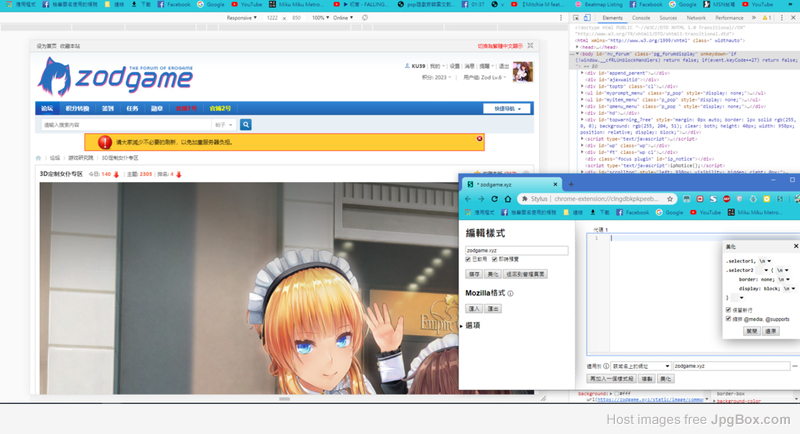The height and width of the screenshot is (434, 800).
Task: Click the YouTube bookmark in Stylus window
Action: (706, 212)
